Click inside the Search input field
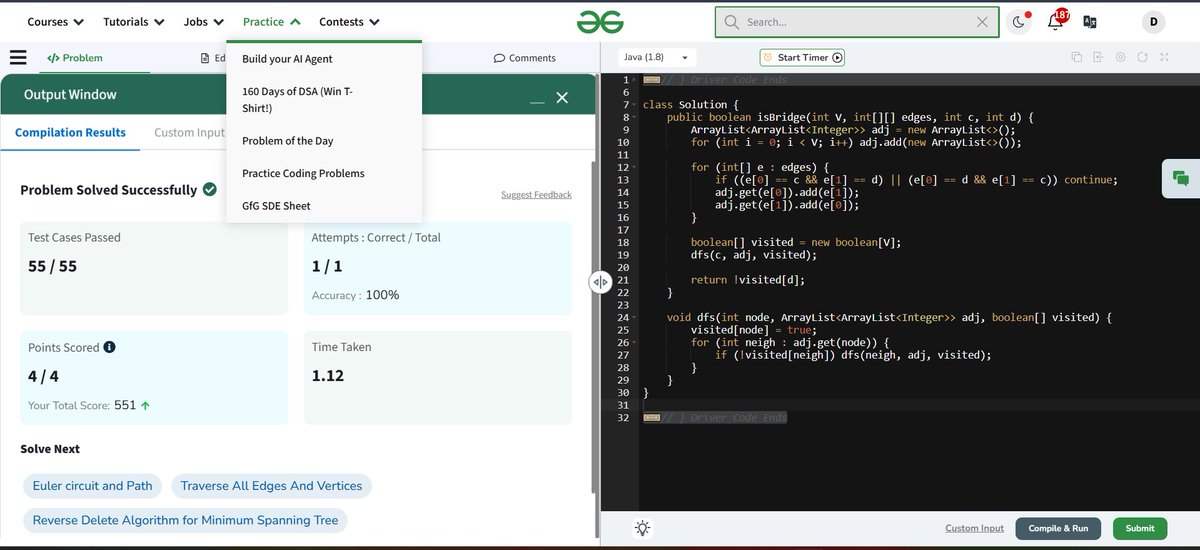This screenshot has height=550, width=1200. [x=858, y=21]
